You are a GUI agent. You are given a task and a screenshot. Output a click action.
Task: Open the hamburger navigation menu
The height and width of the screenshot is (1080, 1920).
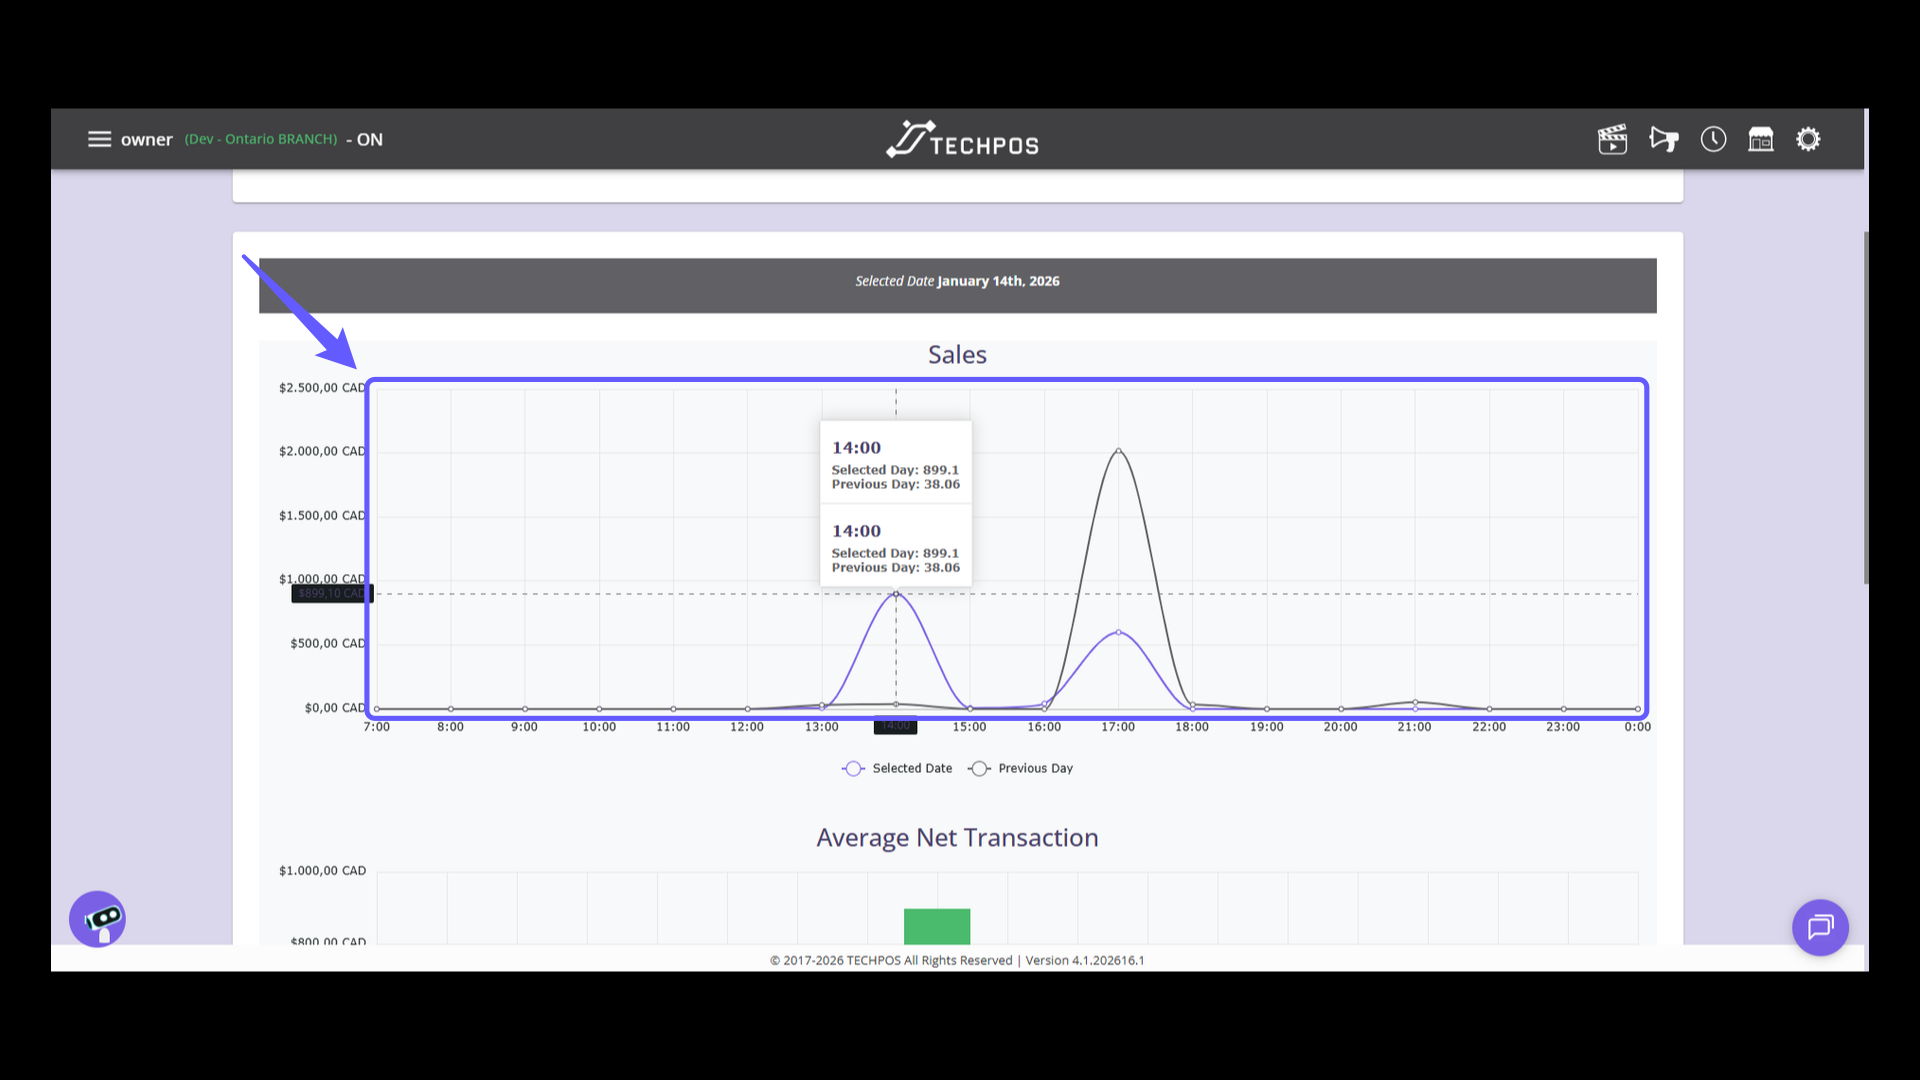coord(99,139)
